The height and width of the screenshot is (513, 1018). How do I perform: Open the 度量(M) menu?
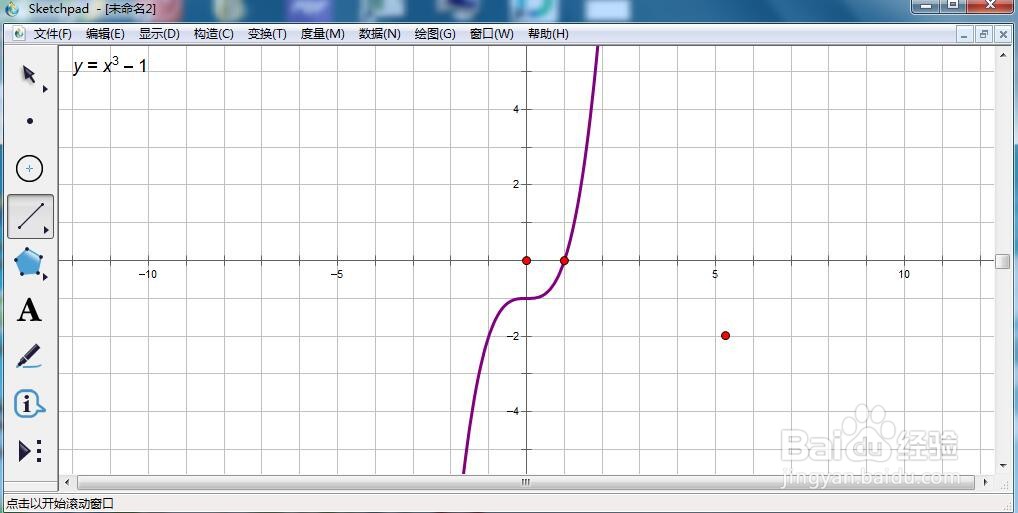322,34
